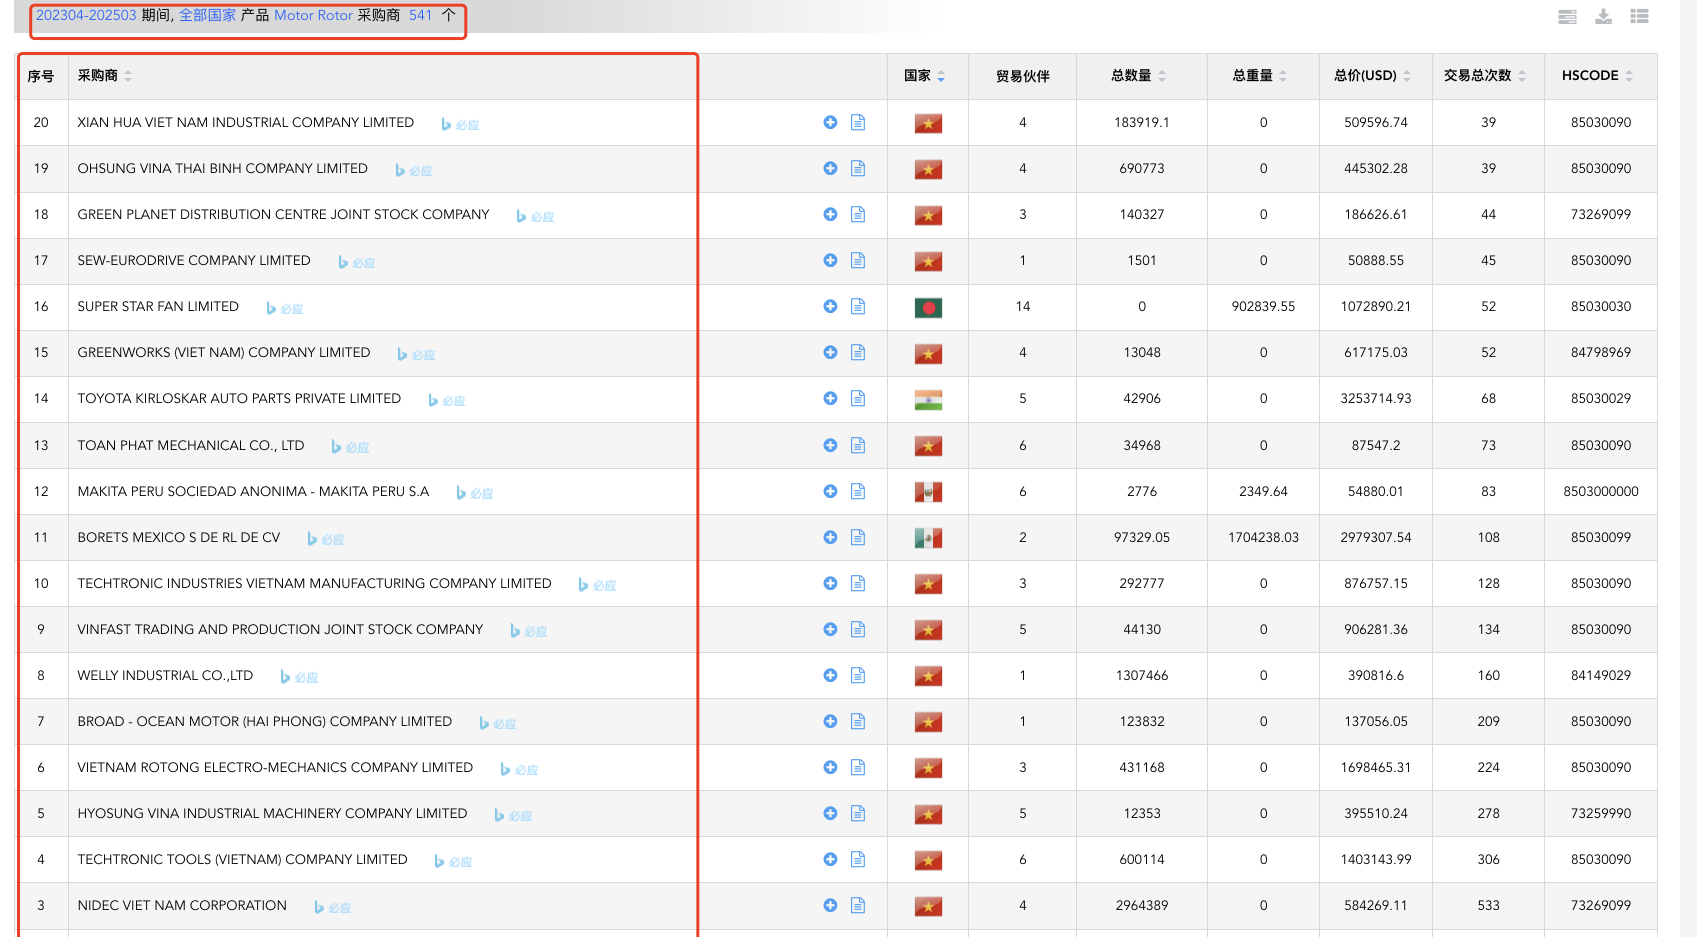Sort table by 总价(USD) column

(1372, 76)
